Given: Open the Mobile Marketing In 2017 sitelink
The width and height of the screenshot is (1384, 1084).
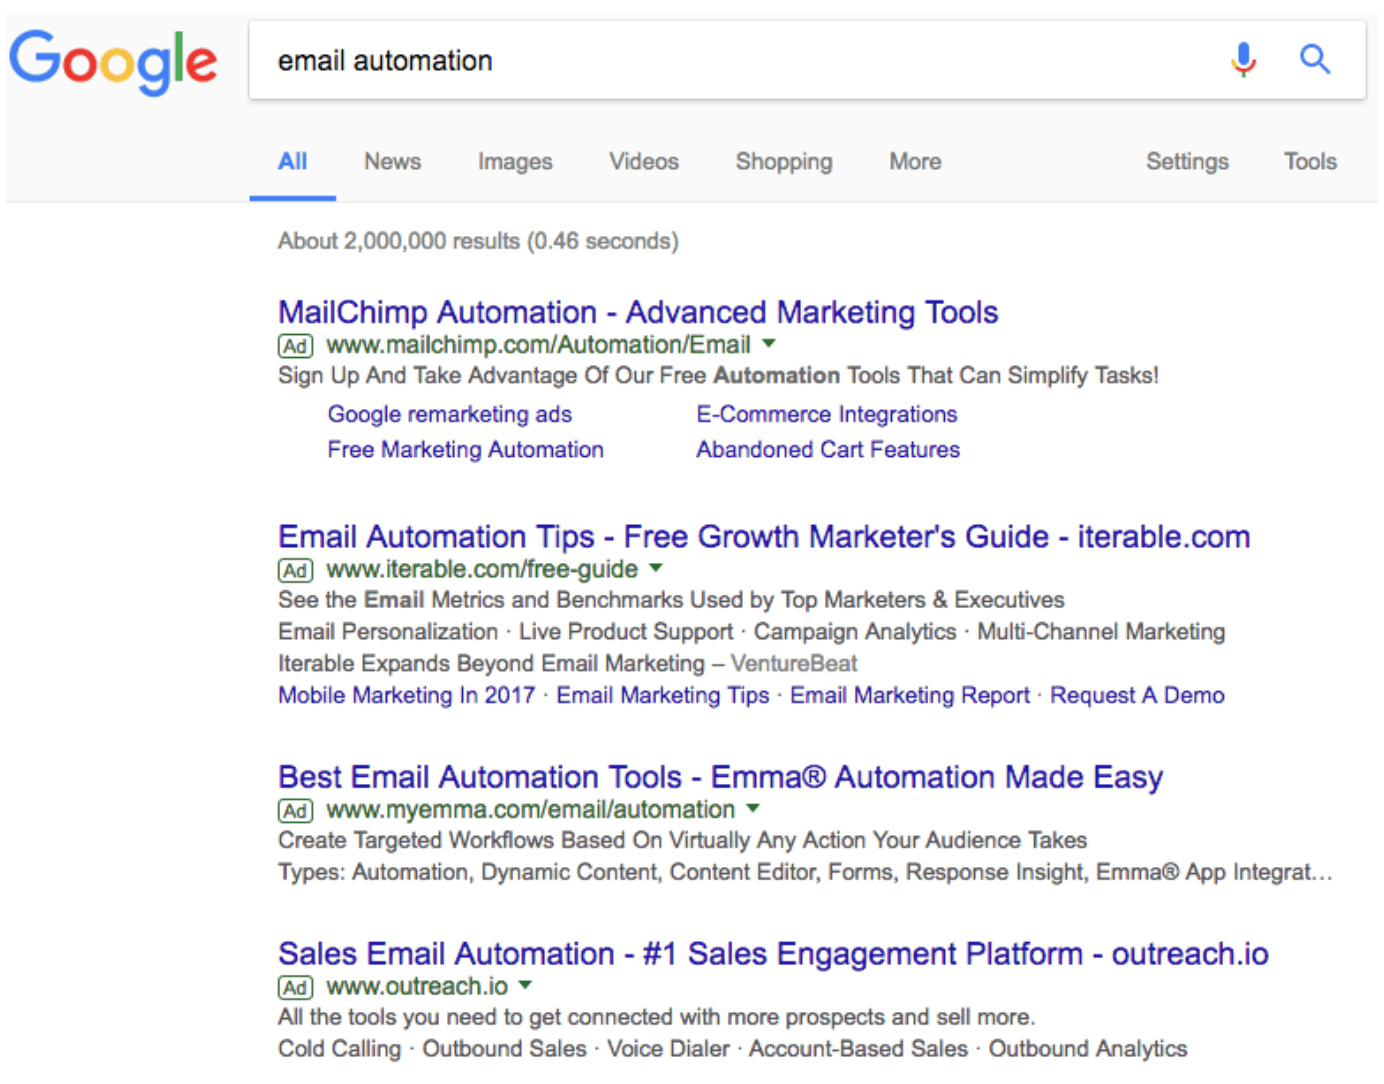Looking at the screenshot, I should click(x=407, y=696).
